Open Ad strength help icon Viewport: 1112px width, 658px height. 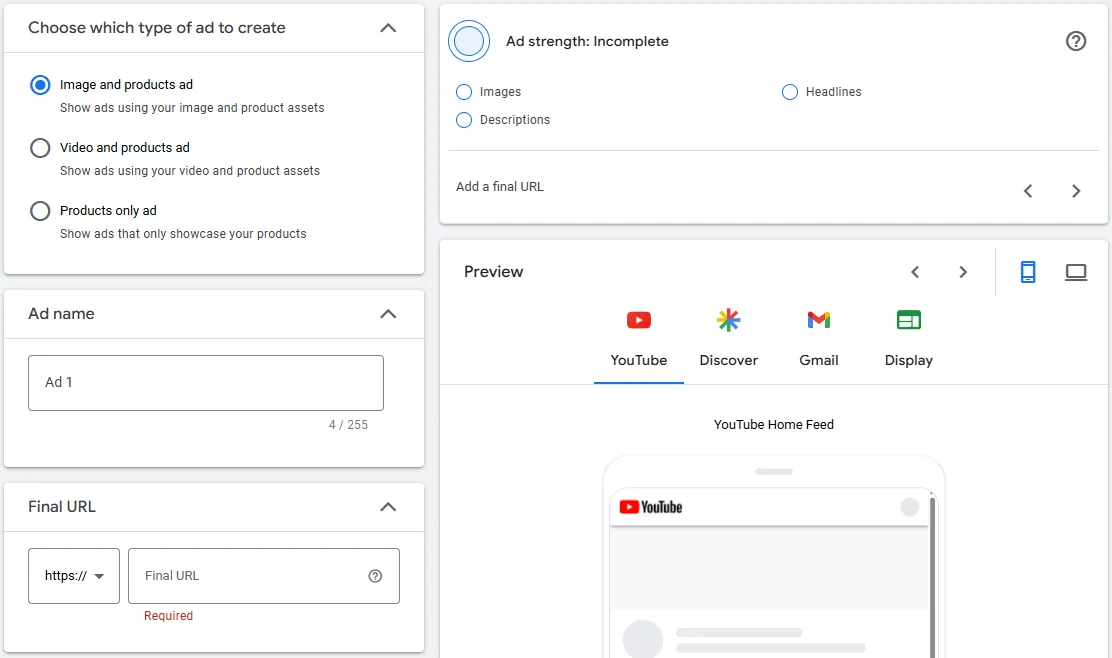1076,41
